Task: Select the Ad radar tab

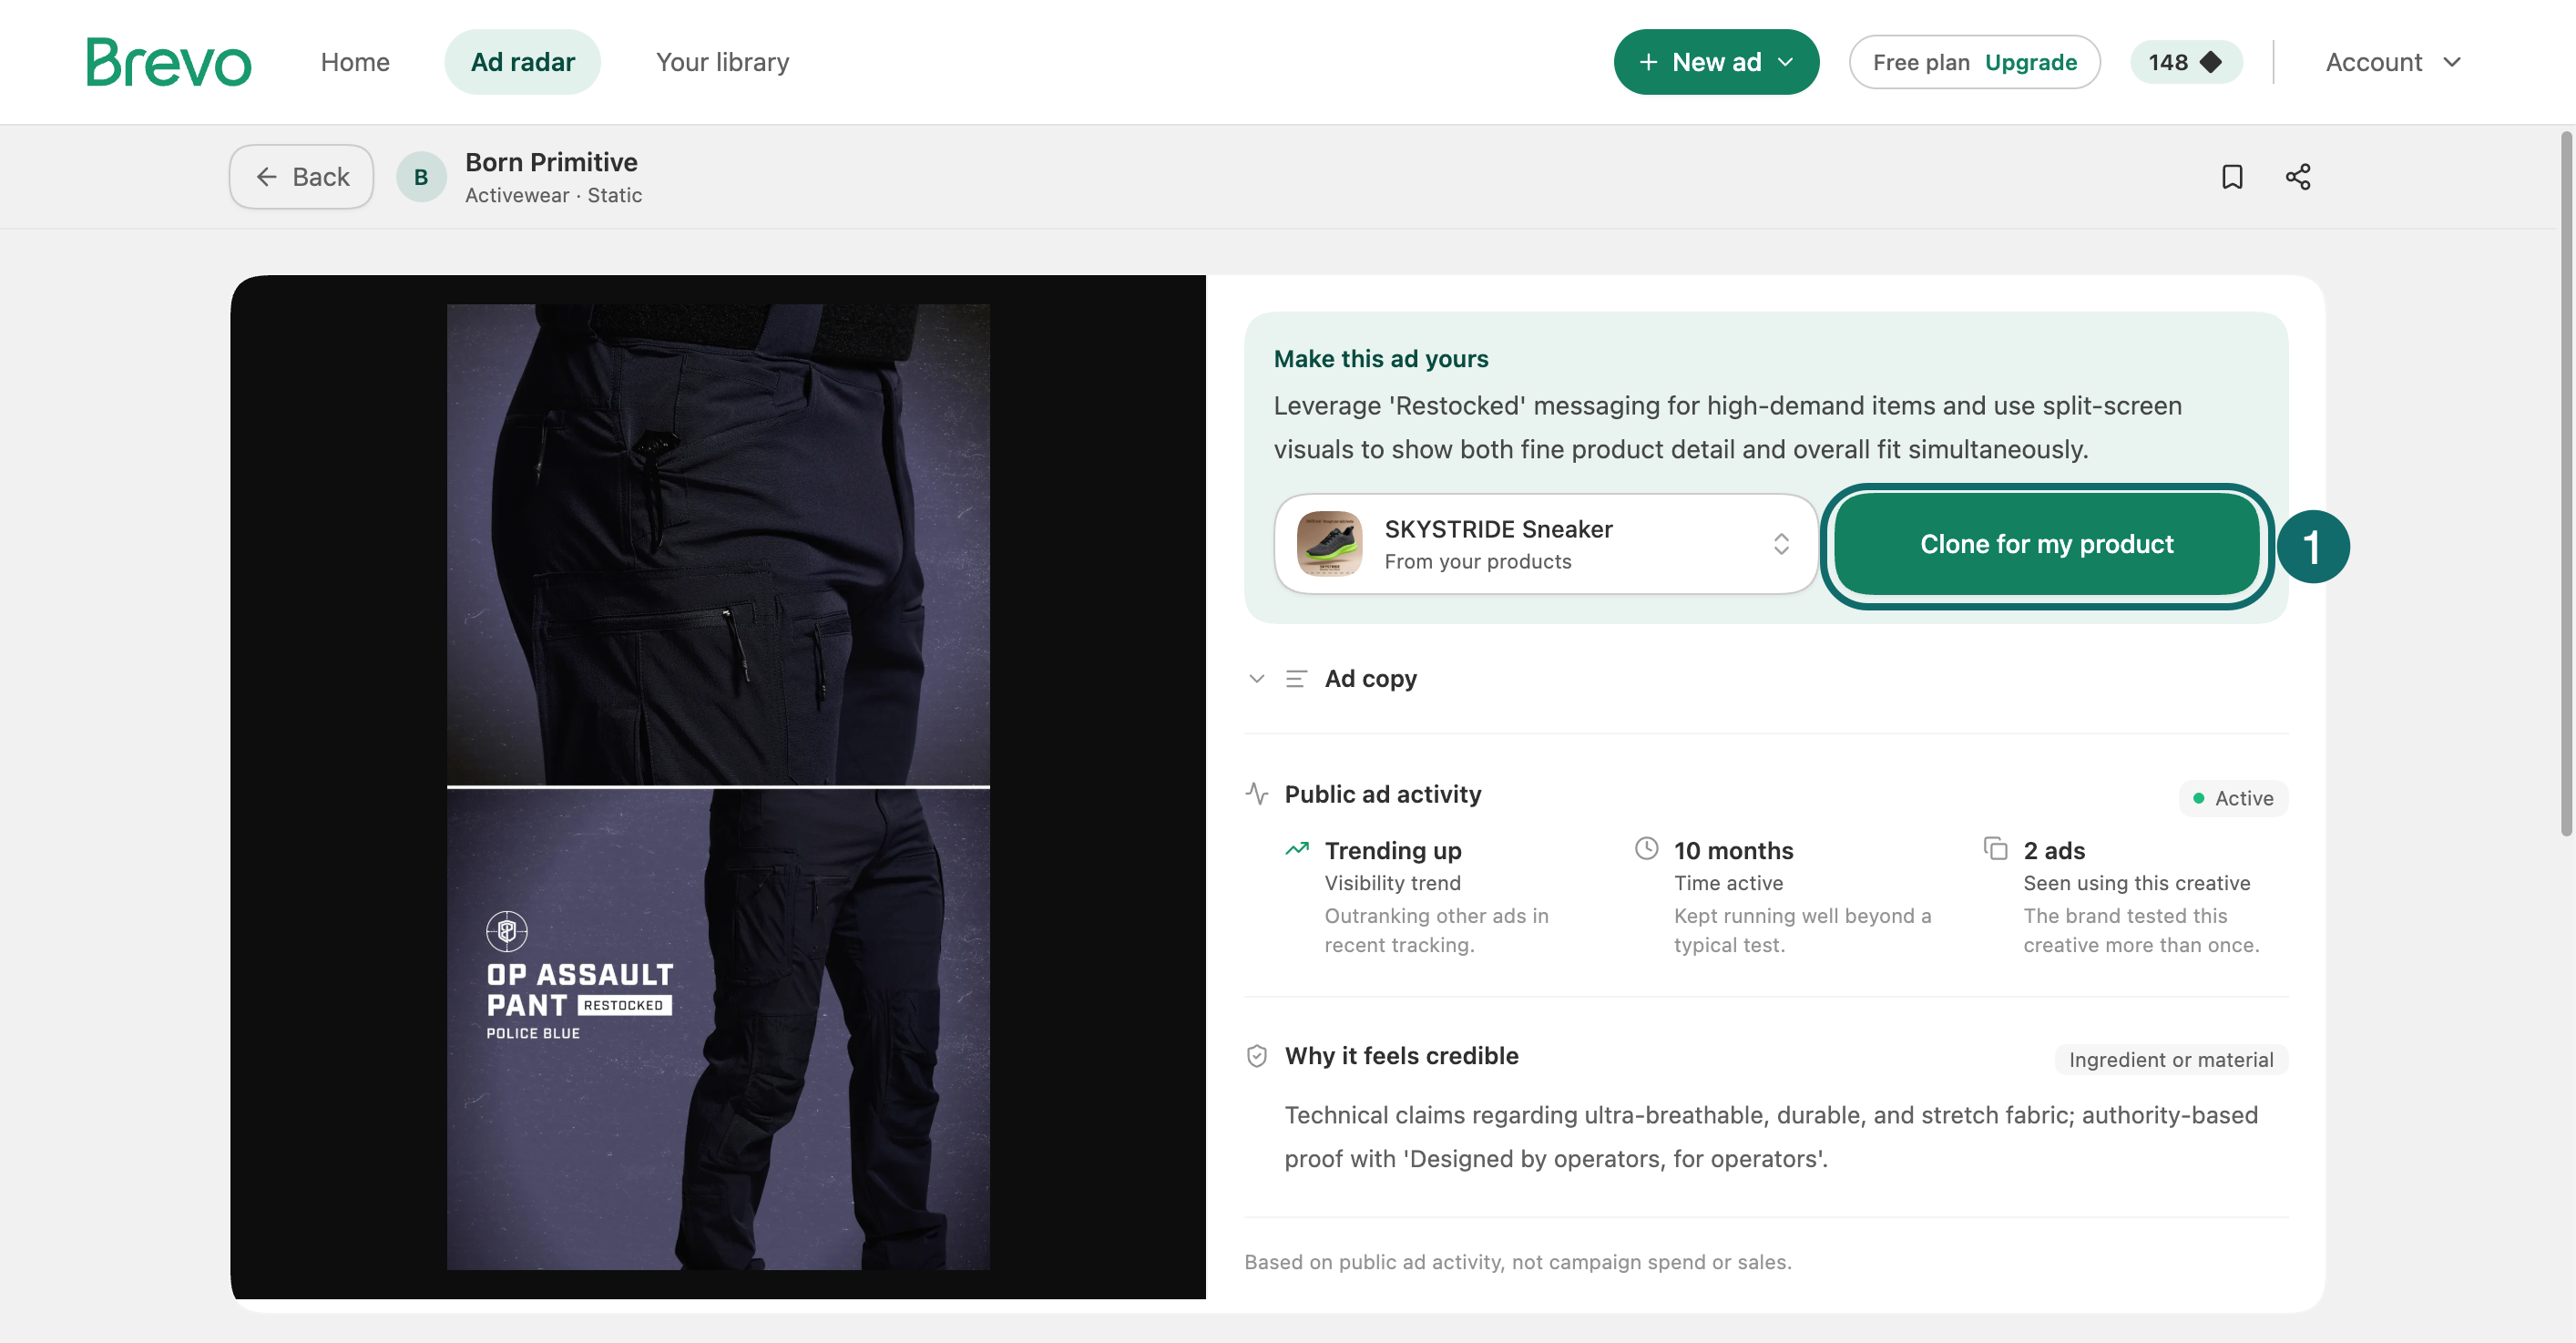Action: 523,62
